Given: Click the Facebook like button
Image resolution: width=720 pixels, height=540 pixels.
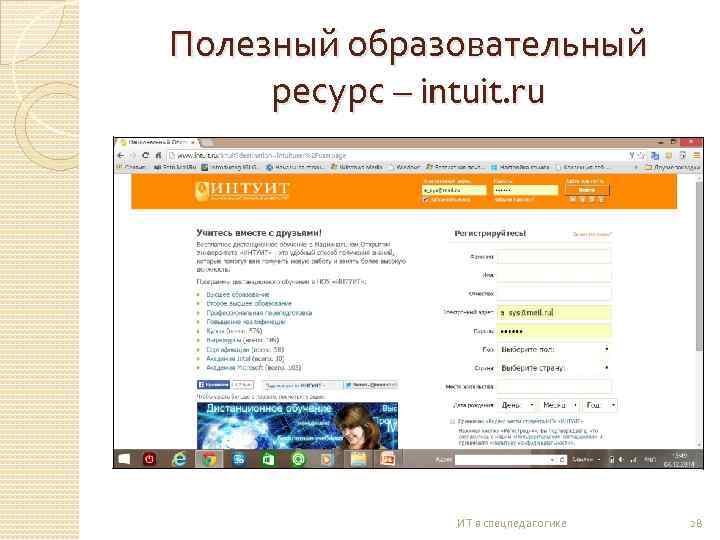Looking at the screenshot, I should click(x=213, y=385).
